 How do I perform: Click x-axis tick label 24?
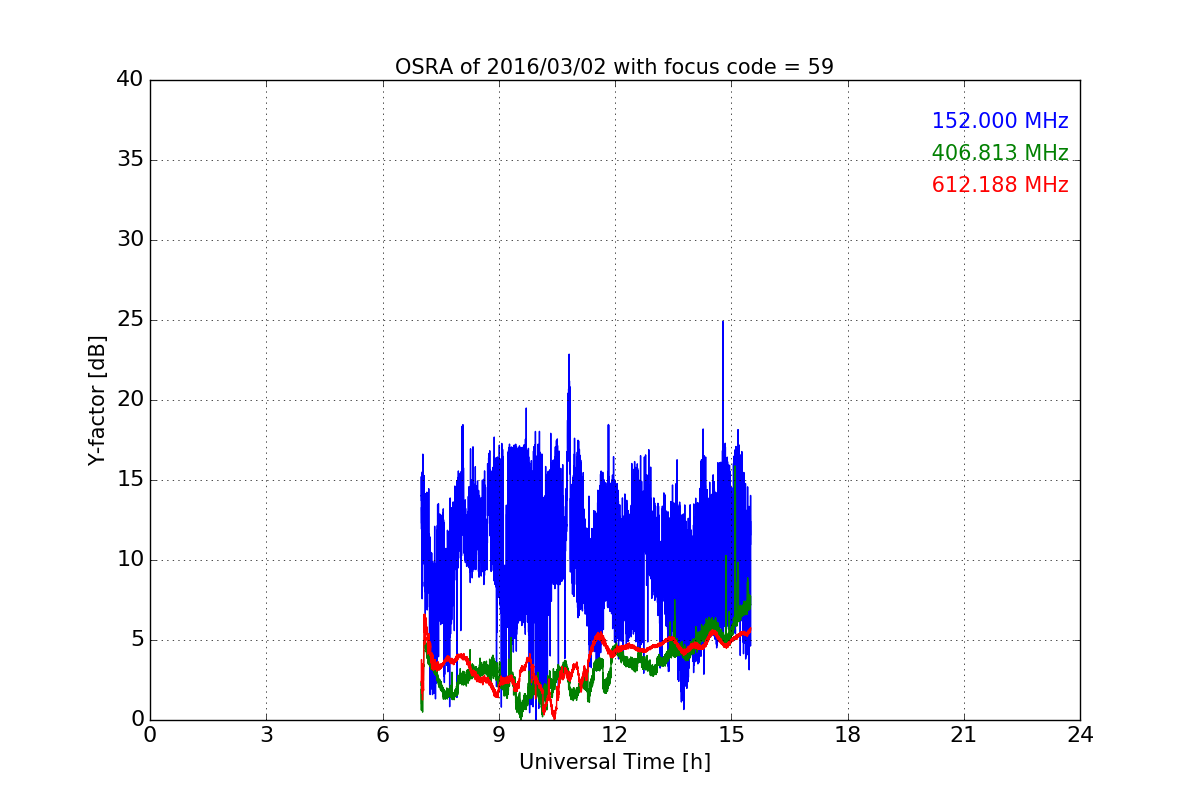1080,735
